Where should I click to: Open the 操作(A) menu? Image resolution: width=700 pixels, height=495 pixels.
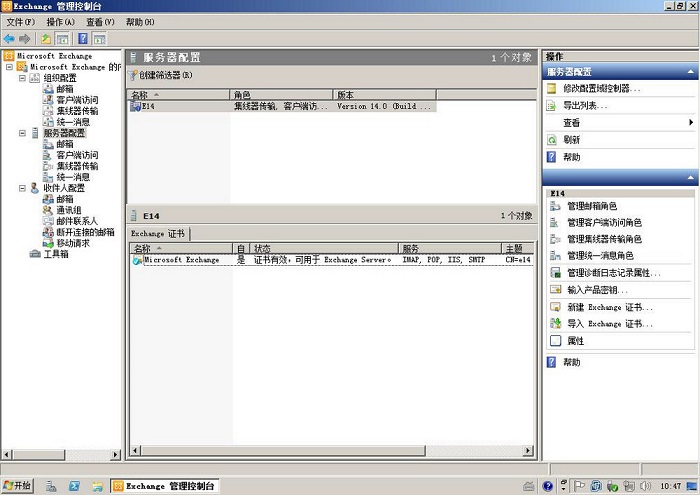(x=61, y=21)
